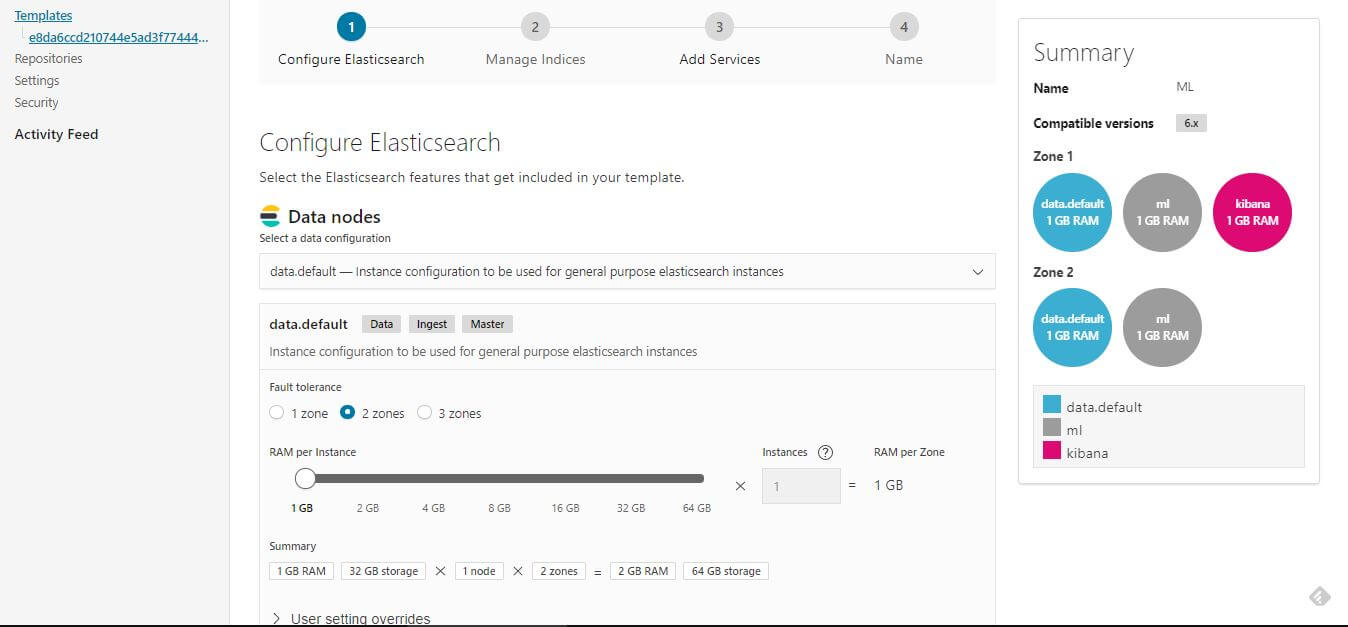Viewport: 1348px width, 627px height.
Task: Select the 1 zone fault tolerance option
Action: [x=277, y=412]
